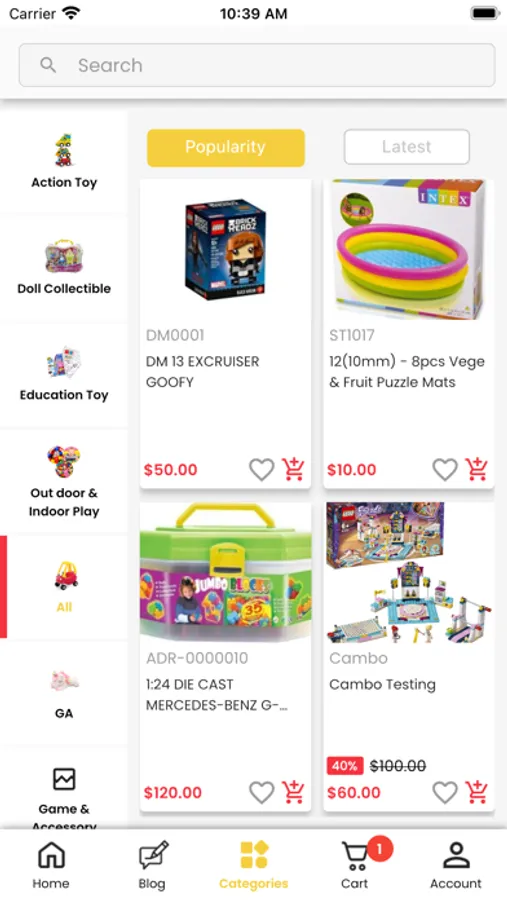Click the Search input field
Screen dimensions: 507x900
coord(257,65)
